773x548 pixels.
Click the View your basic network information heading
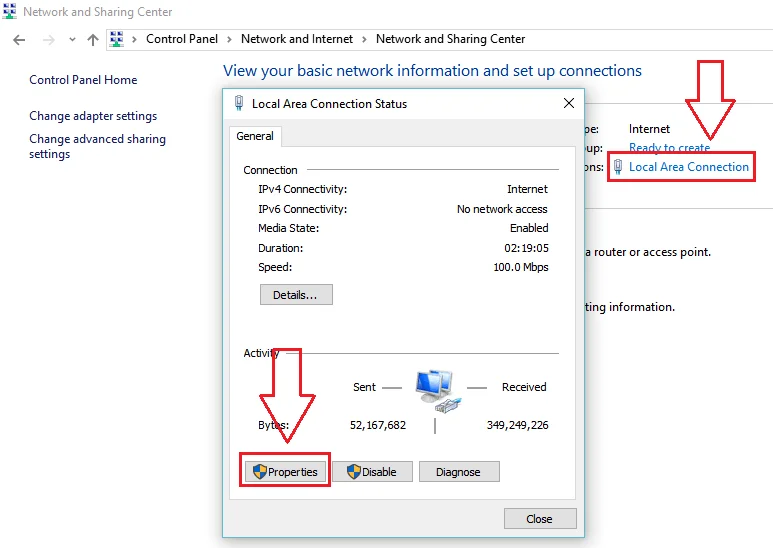pyautogui.click(x=432, y=70)
